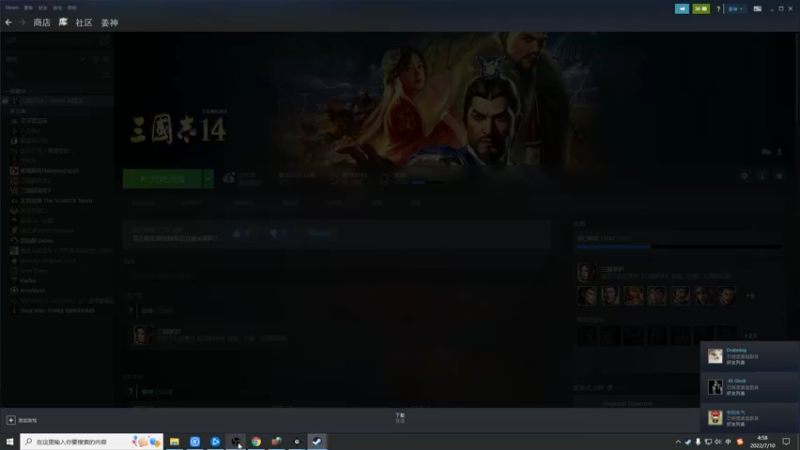Show hidden system tray icons chevron
Screen dimensions: 800x450
pos(678,442)
